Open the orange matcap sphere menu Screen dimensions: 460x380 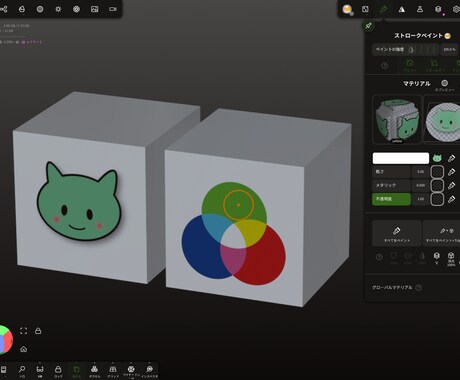pyautogui.click(x=347, y=9)
